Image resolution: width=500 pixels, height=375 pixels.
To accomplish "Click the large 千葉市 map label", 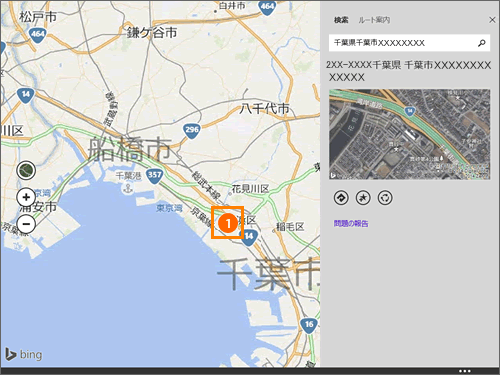I will click(269, 274).
